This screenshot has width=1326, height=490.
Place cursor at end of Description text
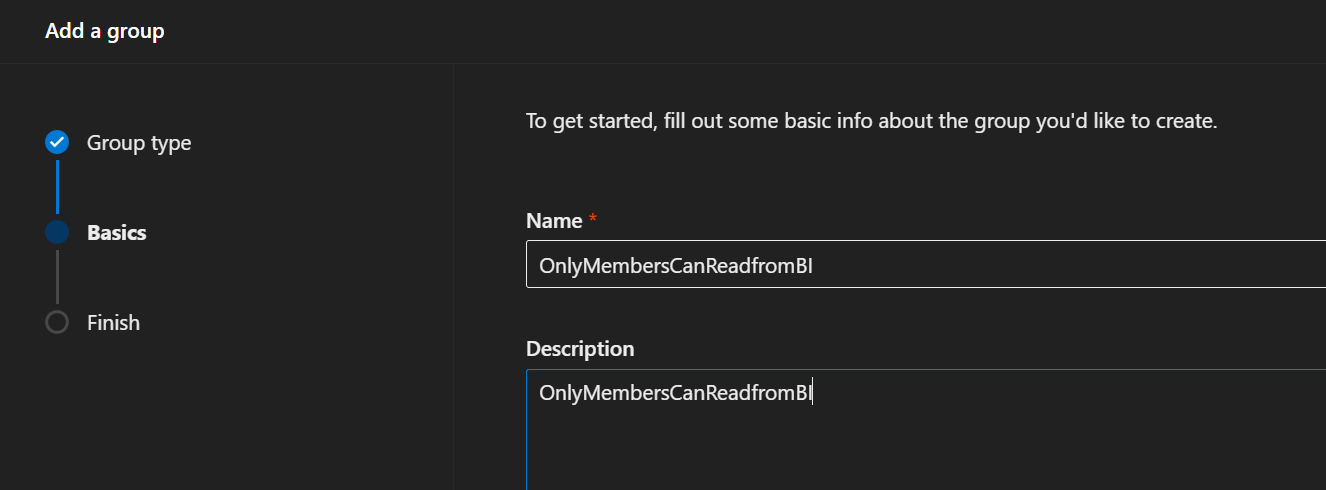click(812, 393)
